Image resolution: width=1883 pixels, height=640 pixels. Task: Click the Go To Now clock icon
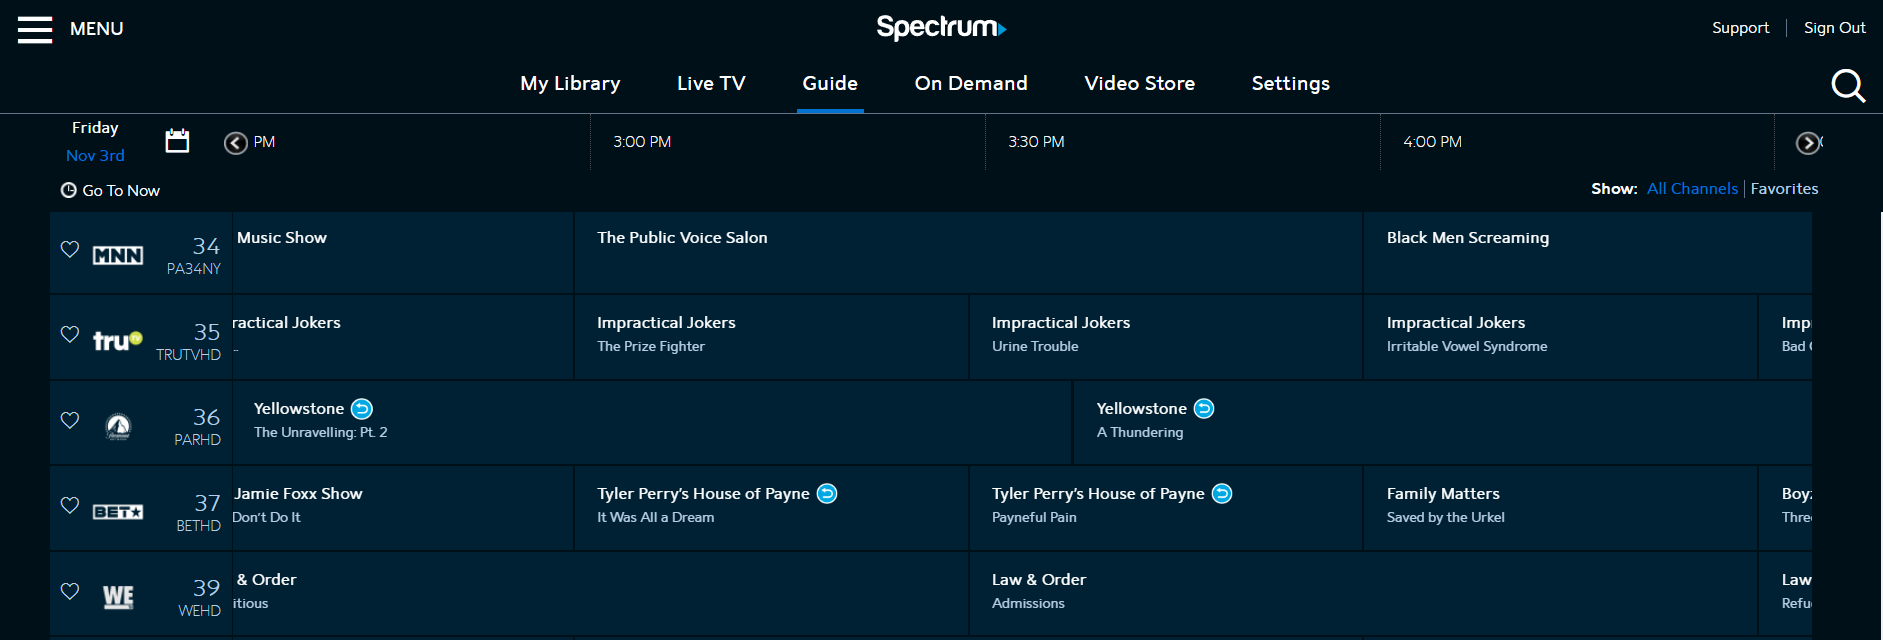point(68,190)
